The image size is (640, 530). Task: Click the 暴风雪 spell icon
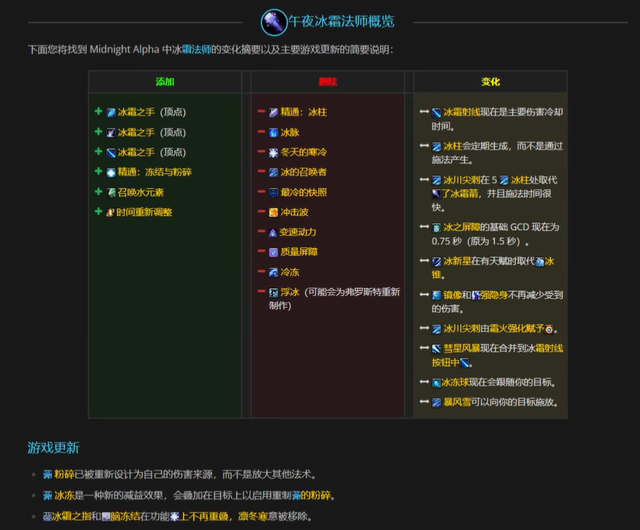436,403
